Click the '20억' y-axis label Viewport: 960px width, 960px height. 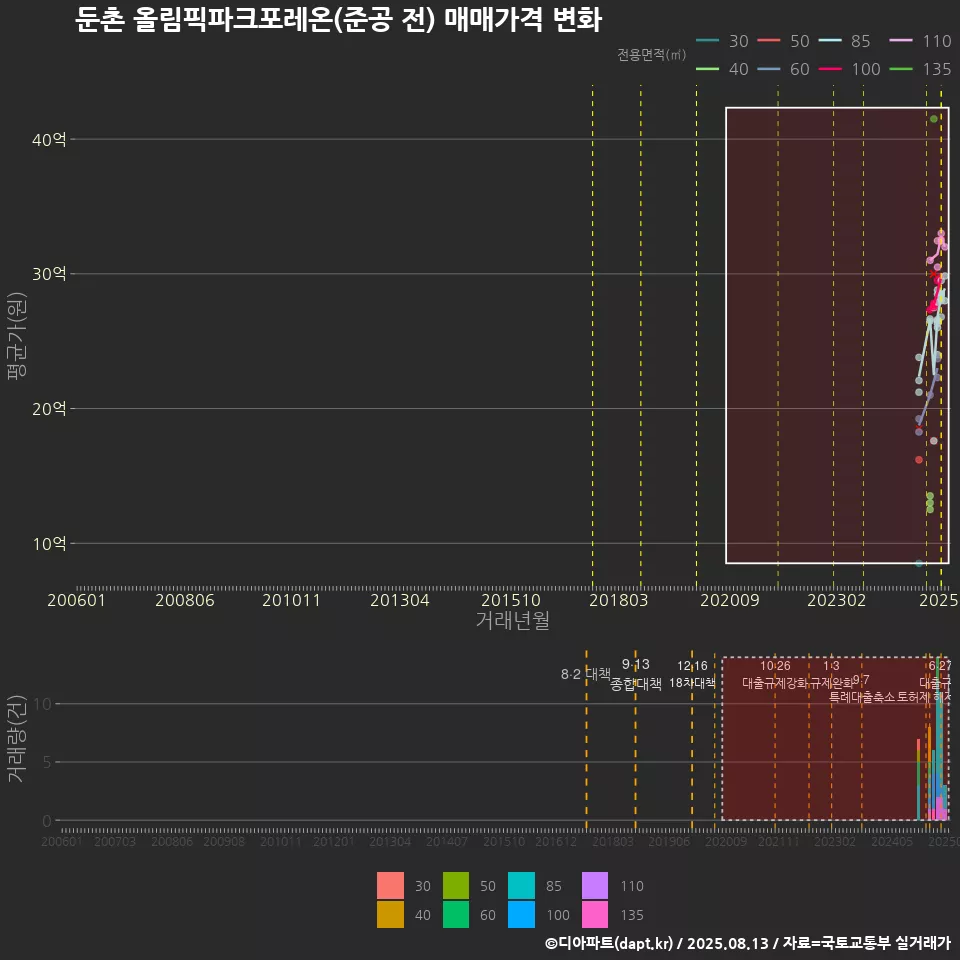pos(49,408)
